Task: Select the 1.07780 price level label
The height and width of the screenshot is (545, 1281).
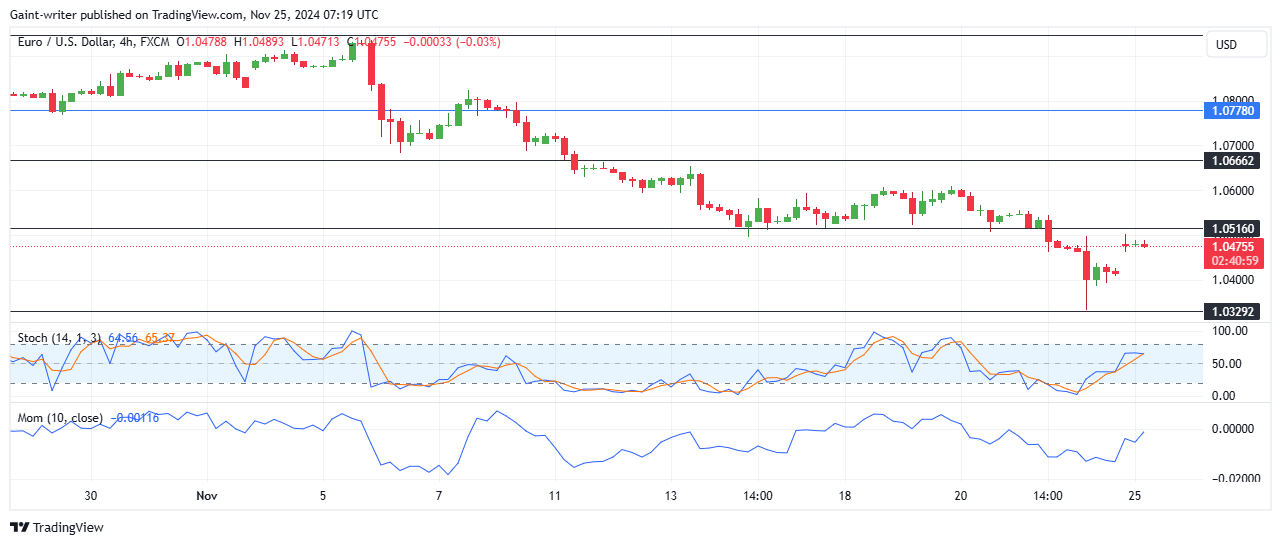Action: pos(1231,111)
